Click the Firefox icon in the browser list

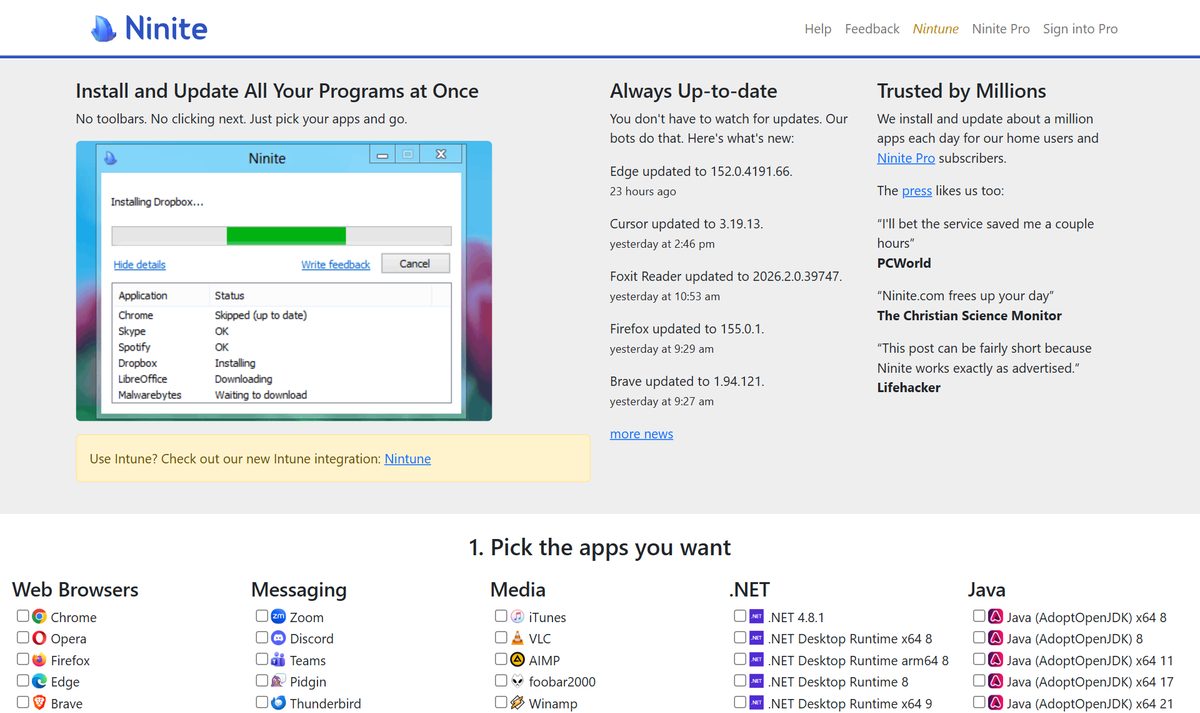(x=39, y=660)
